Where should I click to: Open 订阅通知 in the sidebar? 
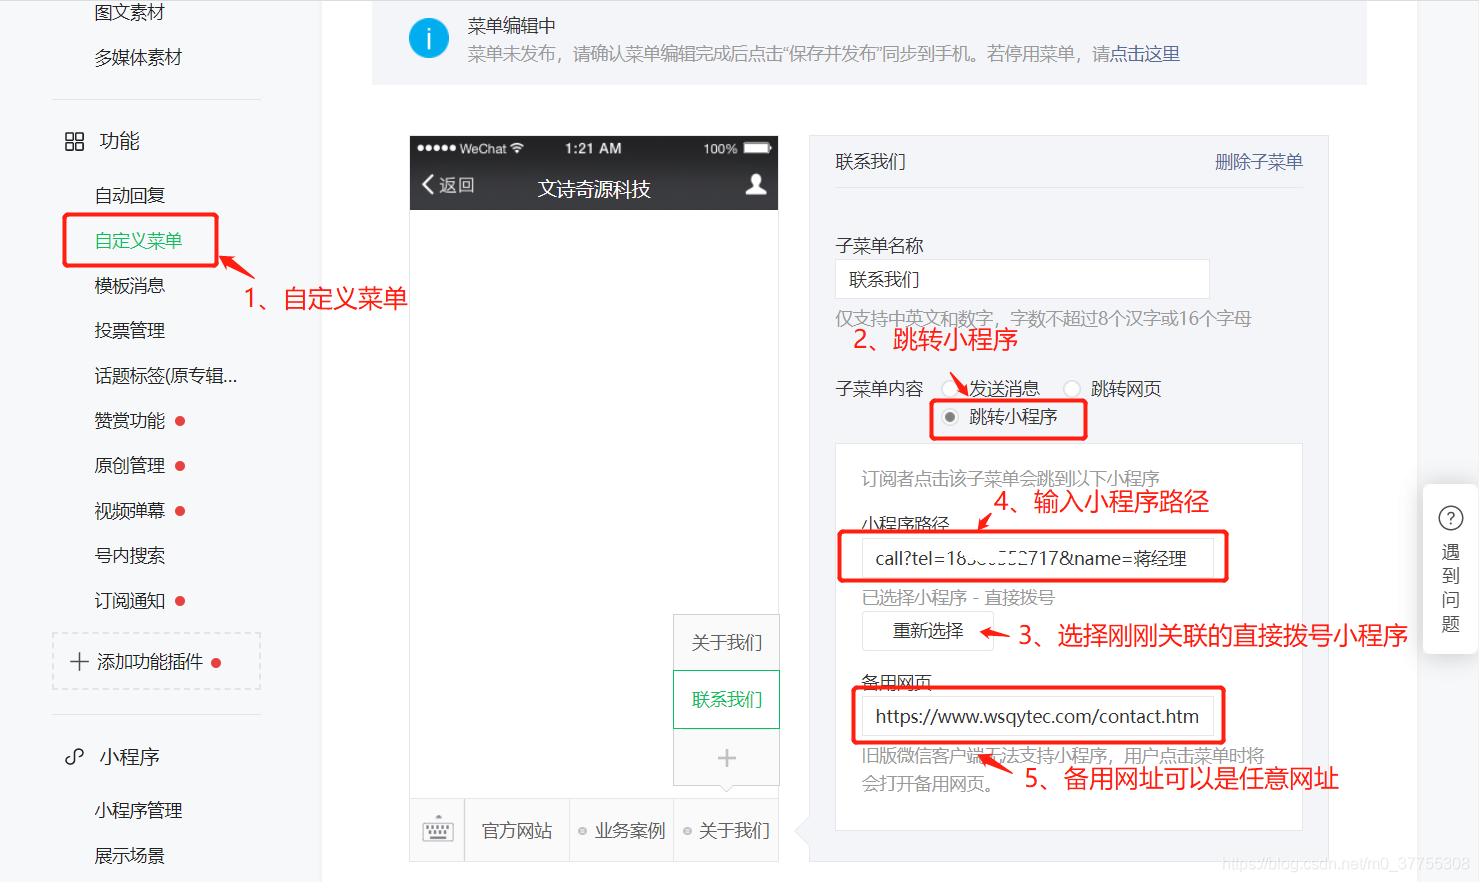click(129, 601)
